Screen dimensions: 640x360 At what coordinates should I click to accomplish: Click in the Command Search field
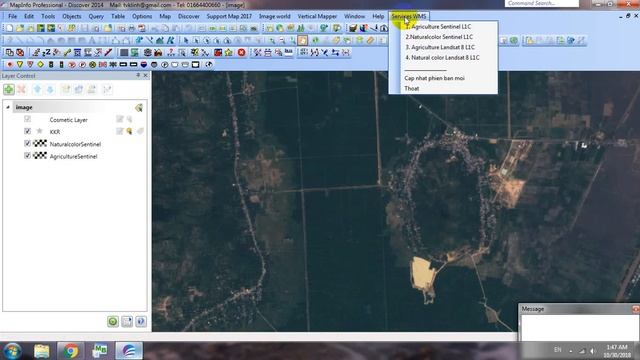[x=542, y=3]
